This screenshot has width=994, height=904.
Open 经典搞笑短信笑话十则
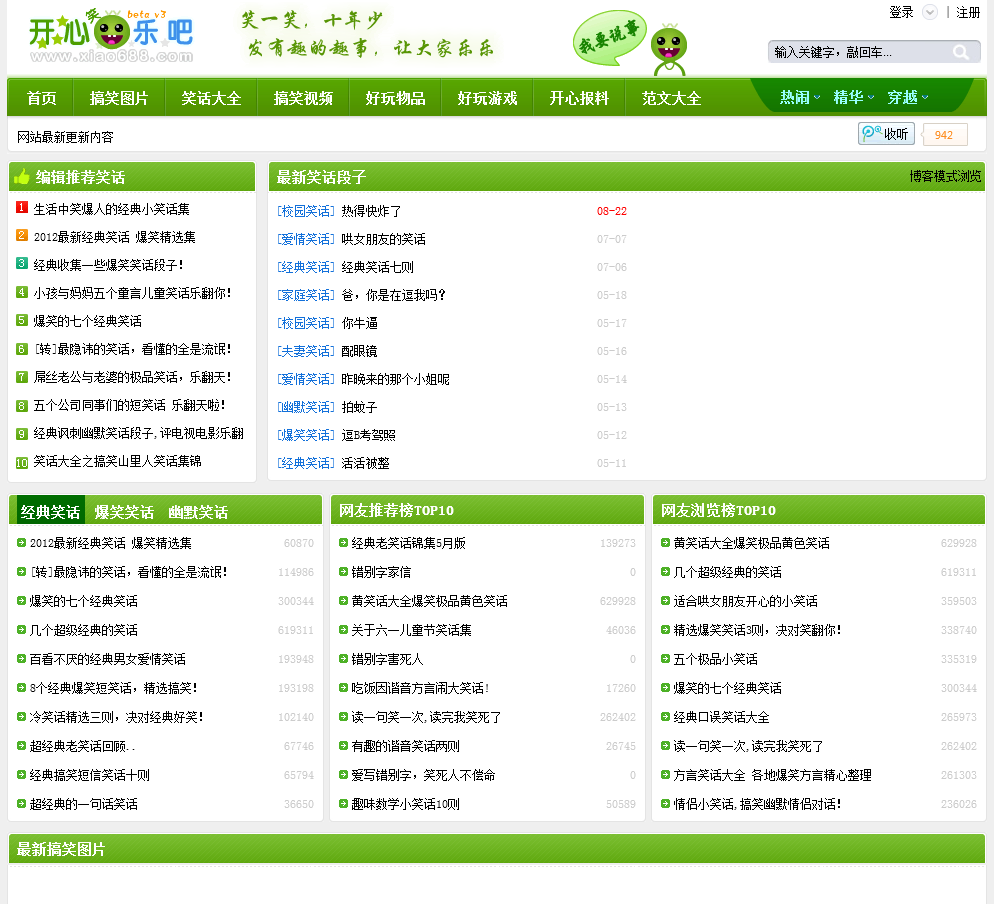tap(89, 775)
